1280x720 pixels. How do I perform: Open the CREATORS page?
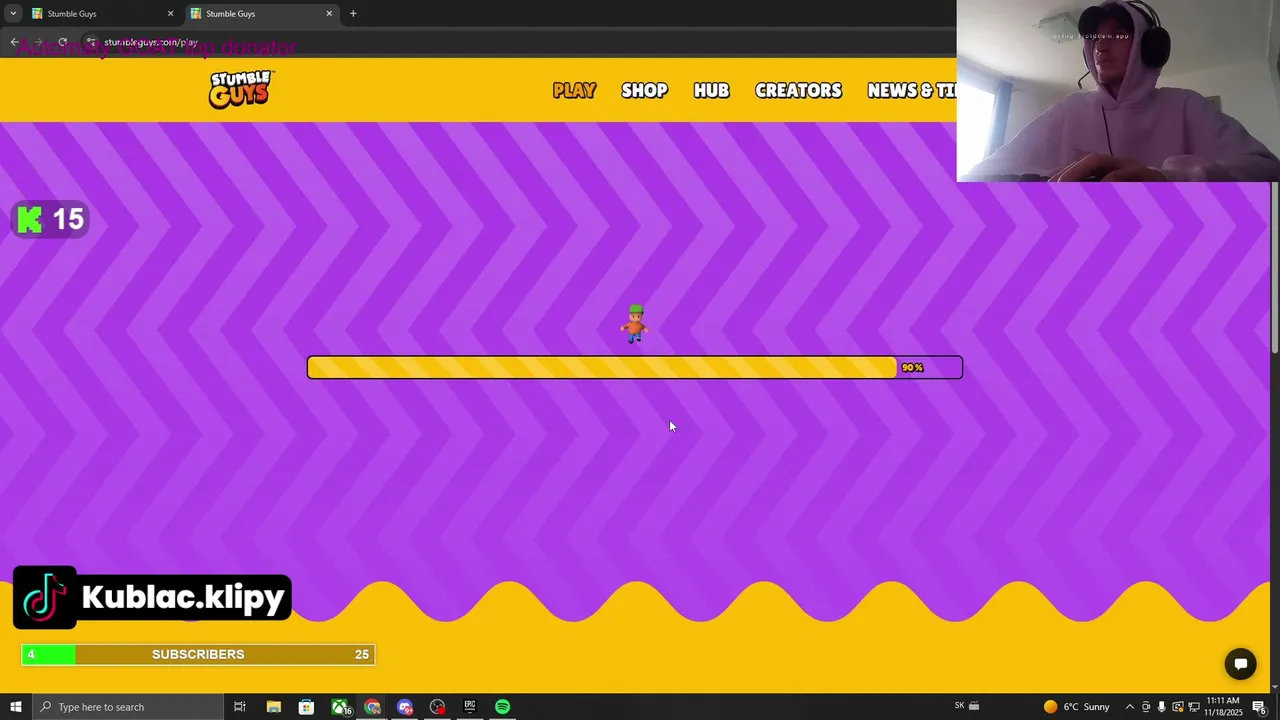pos(798,90)
